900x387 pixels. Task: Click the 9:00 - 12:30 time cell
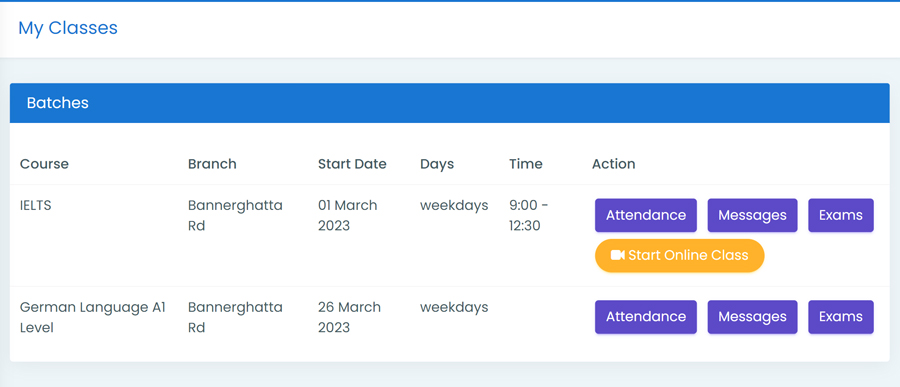click(x=529, y=215)
